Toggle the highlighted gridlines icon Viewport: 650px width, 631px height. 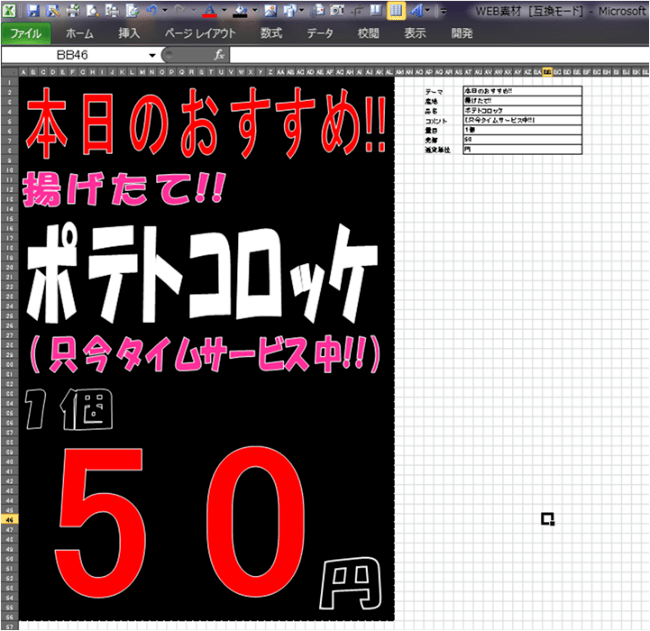point(396,10)
